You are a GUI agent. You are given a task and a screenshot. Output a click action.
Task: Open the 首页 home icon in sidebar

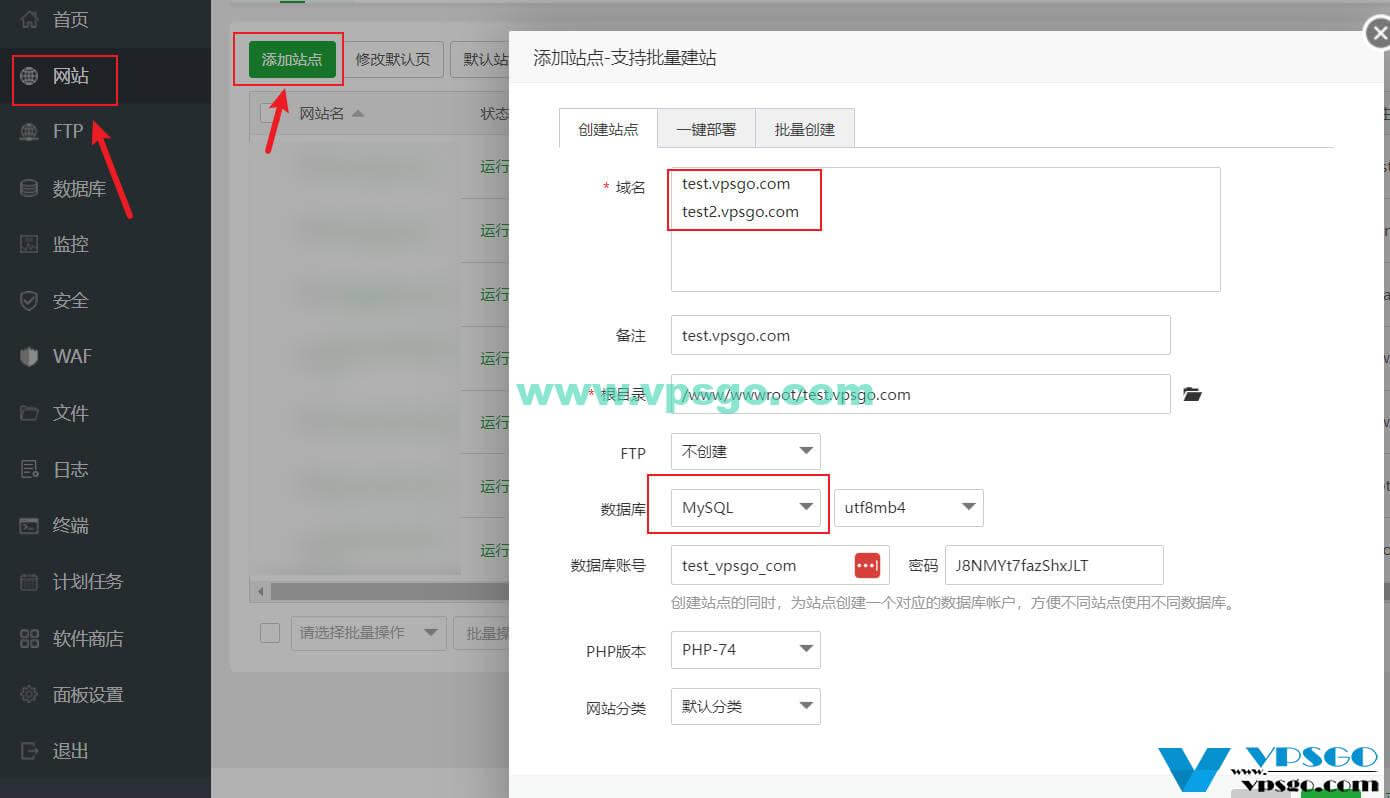pyautogui.click(x=30, y=19)
